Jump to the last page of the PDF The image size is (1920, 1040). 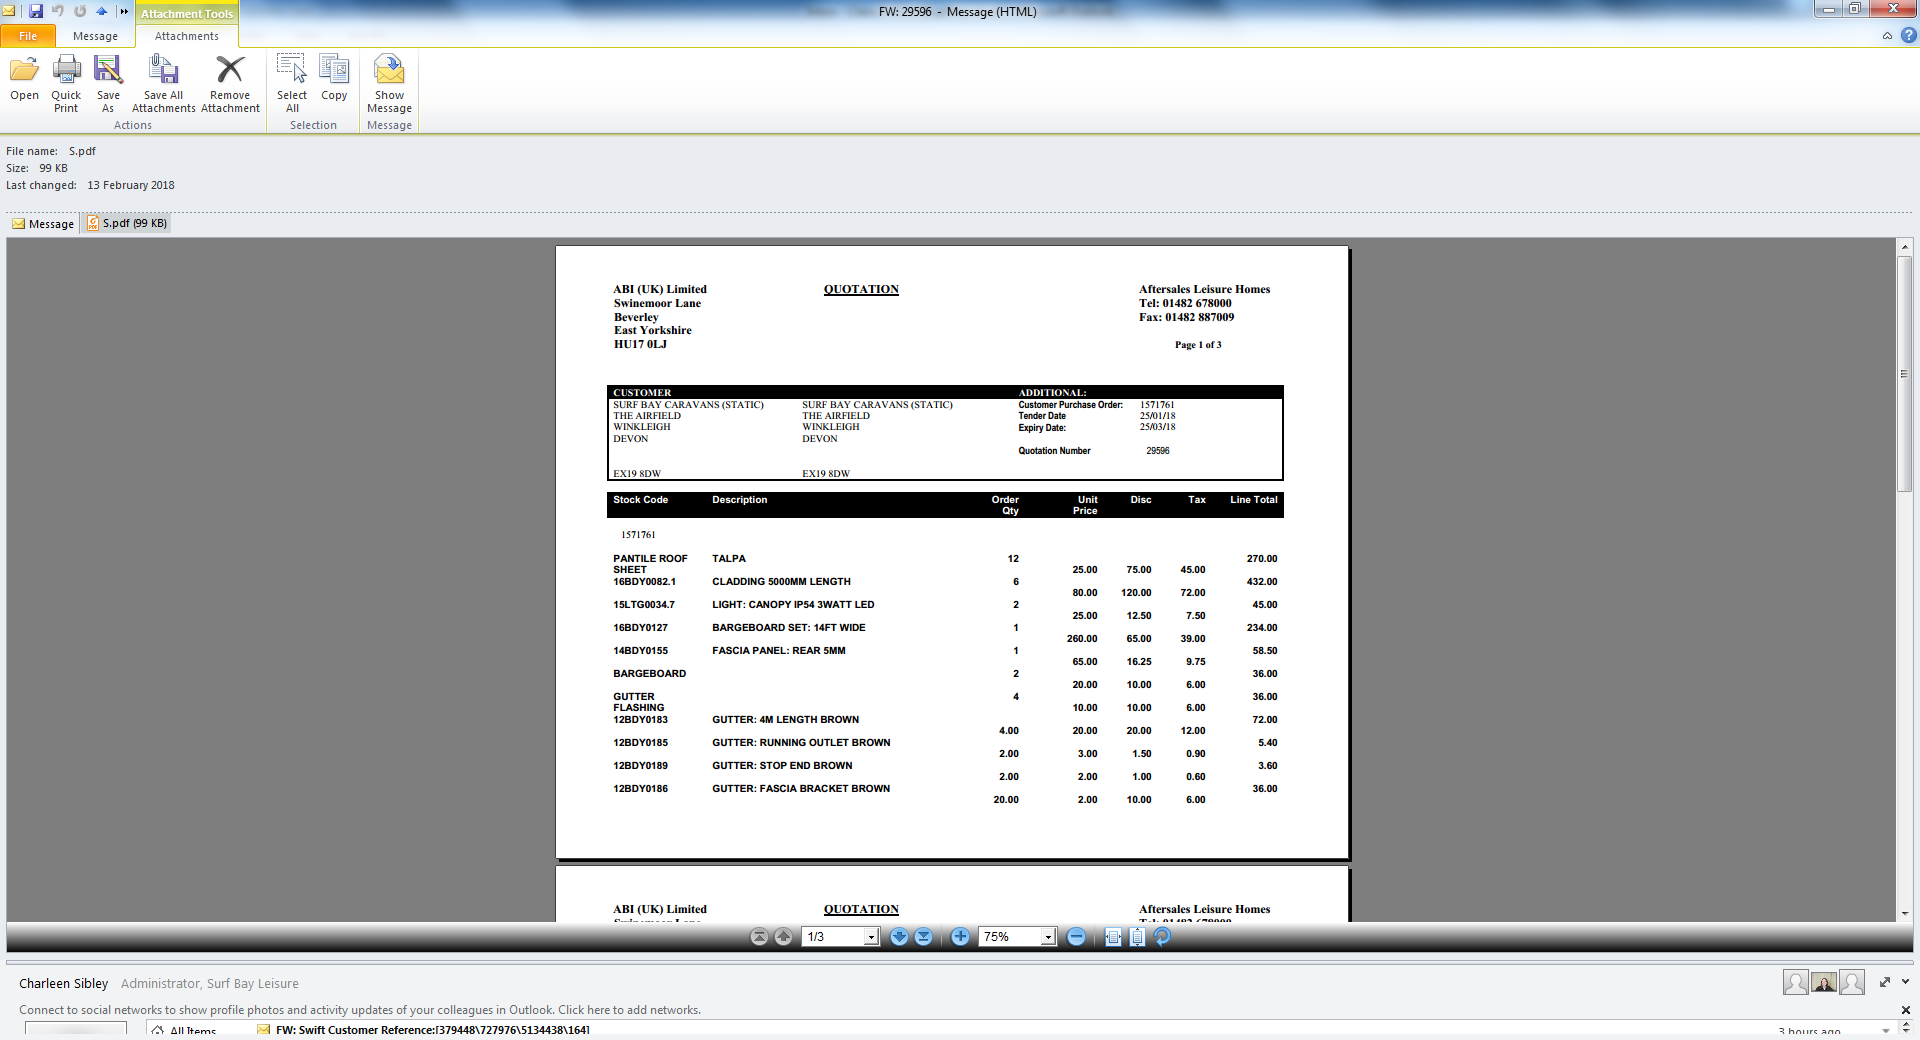pos(923,937)
